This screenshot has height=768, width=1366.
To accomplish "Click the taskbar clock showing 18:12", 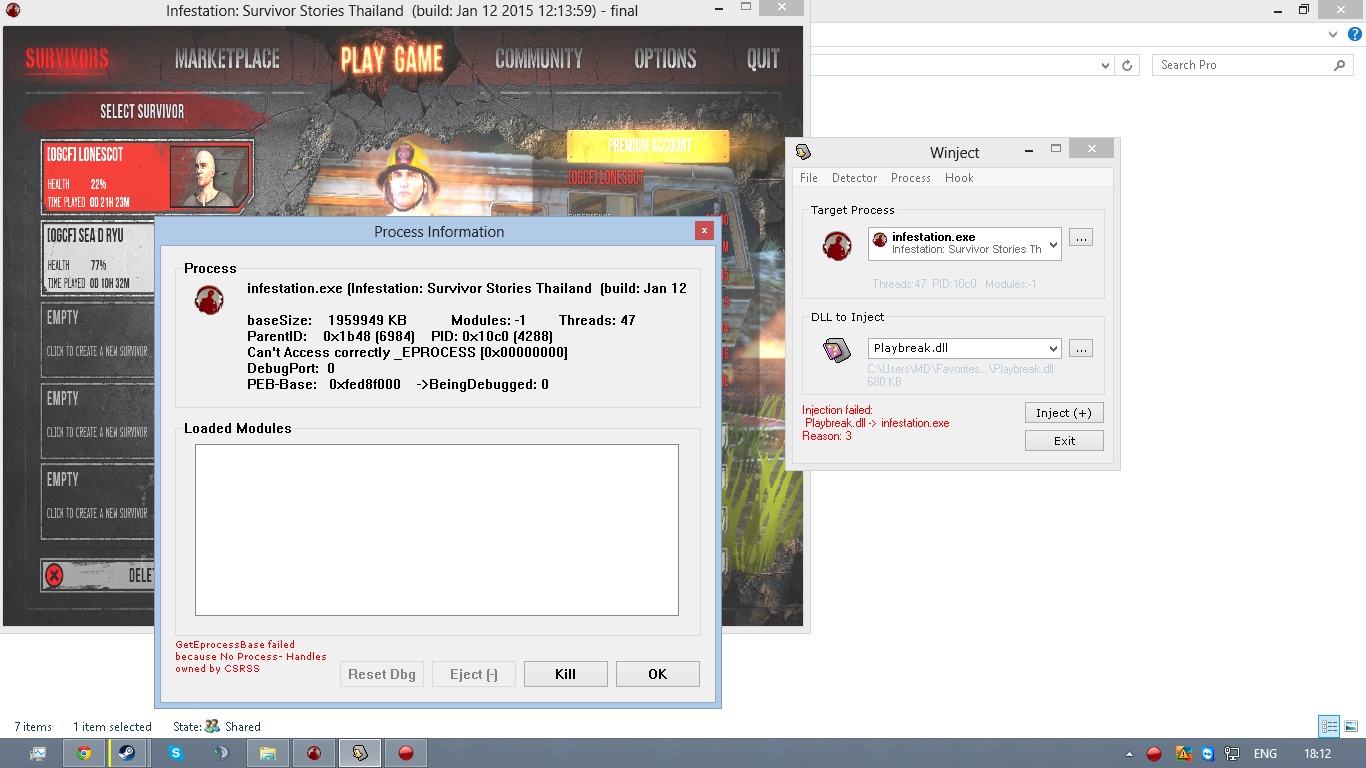I will tap(1318, 754).
